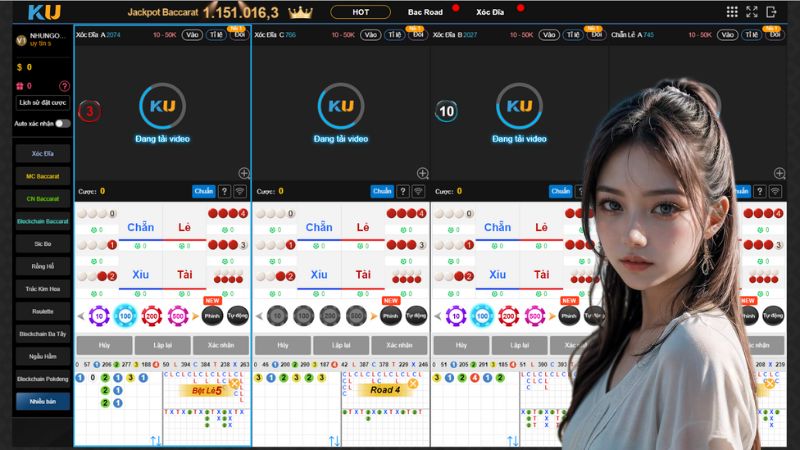Open the signal quality icon in Xóc Đĩa A table
Viewport: 800px width, 450px height.
[240, 191]
